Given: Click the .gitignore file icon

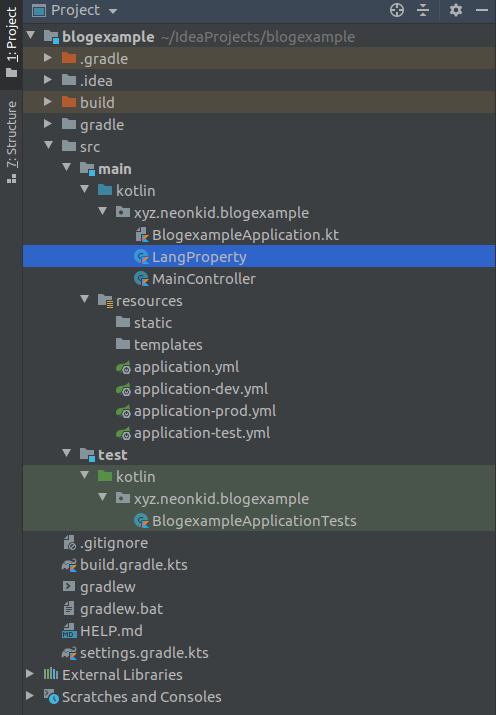Looking at the screenshot, I should click(x=69, y=543).
